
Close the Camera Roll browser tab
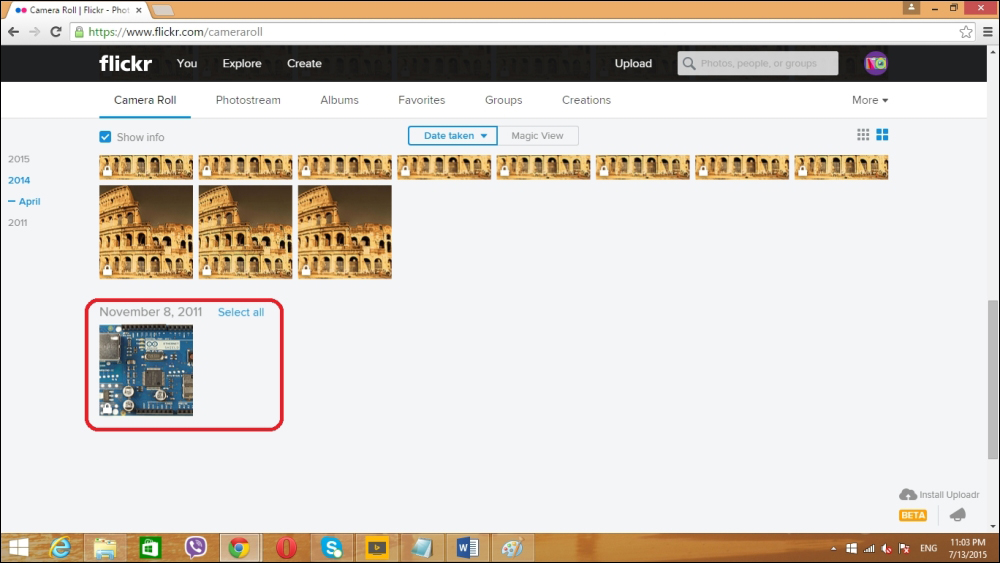tap(138, 10)
